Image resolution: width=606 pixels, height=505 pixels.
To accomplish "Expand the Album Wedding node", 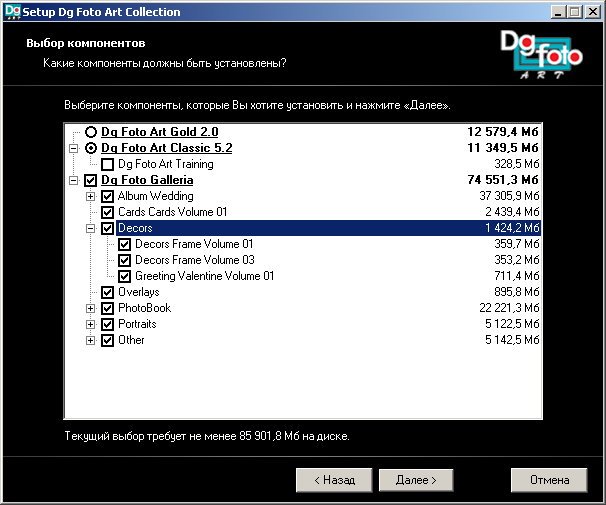I will (90, 196).
